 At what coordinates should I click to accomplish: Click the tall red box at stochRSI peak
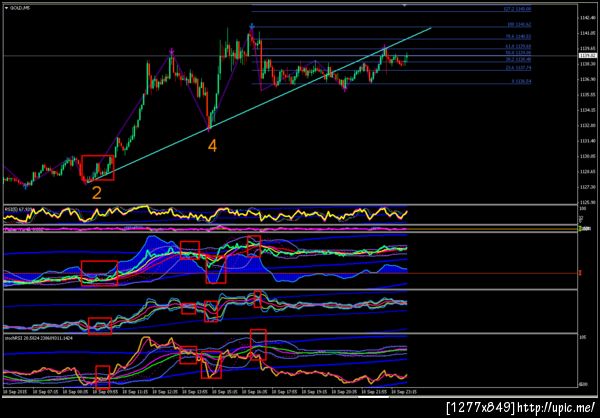pos(258,345)
